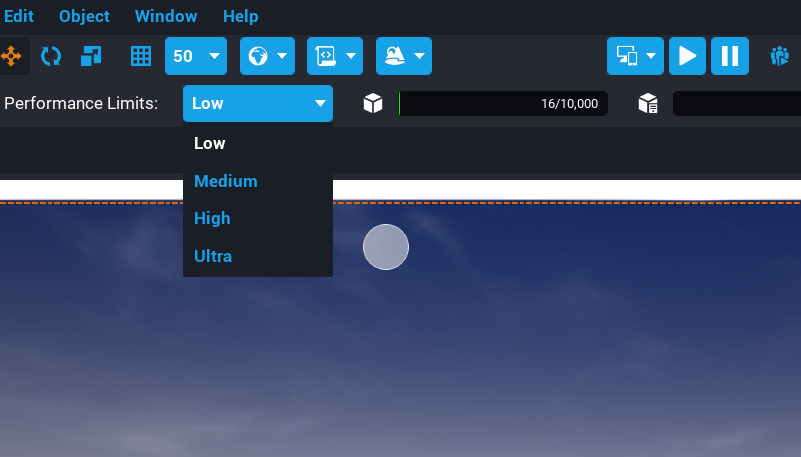Open the Object menu
The height and width of the screenshot is (457, 801).
point(84,16)
